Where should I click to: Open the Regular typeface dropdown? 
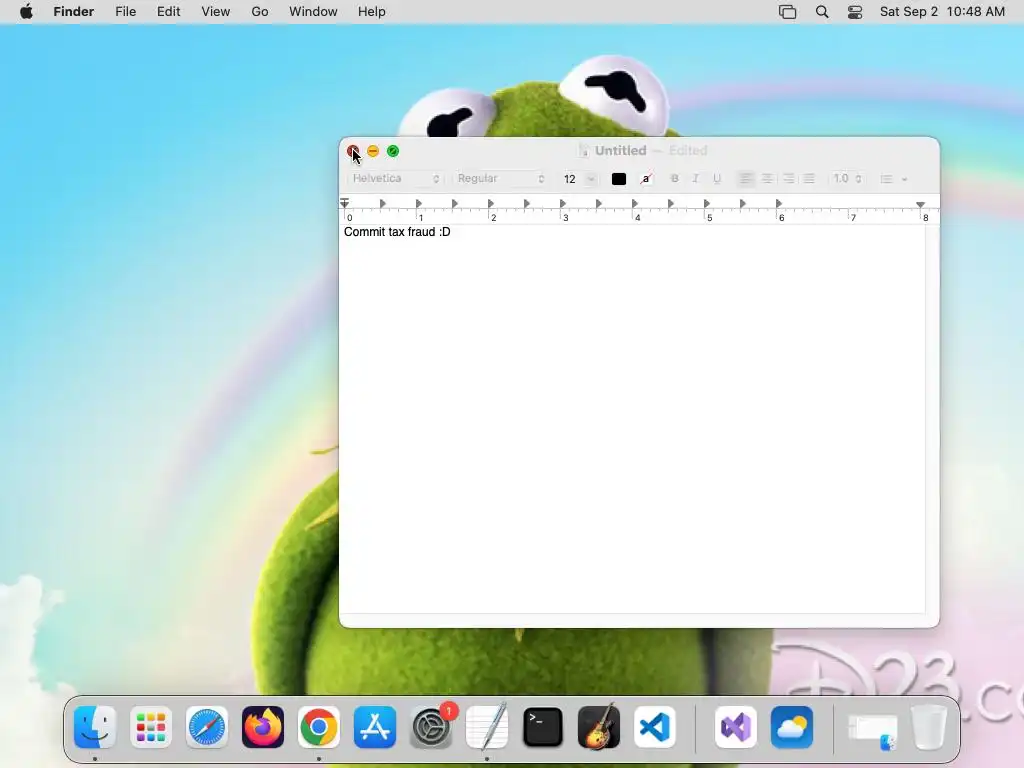pyautogui.click(x=500, y=179)
